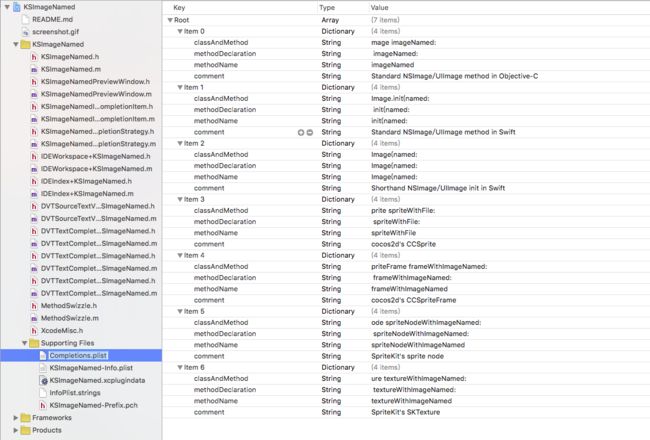Click the Frameworks folder icon
650x440 pixels.
pos(25,418)
